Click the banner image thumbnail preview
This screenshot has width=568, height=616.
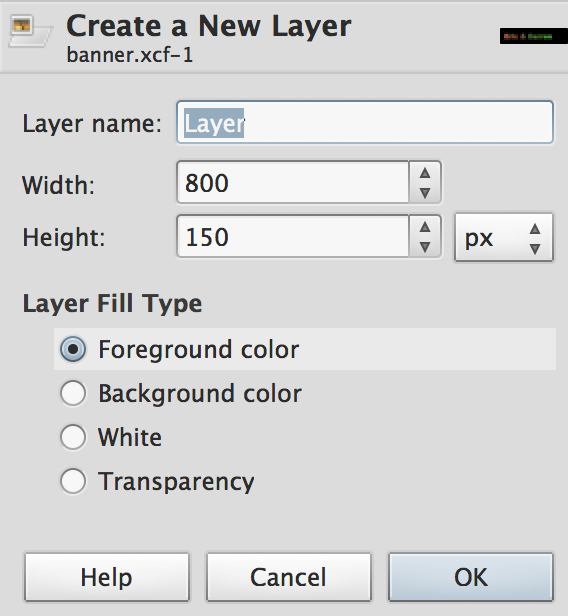[533, 36]
